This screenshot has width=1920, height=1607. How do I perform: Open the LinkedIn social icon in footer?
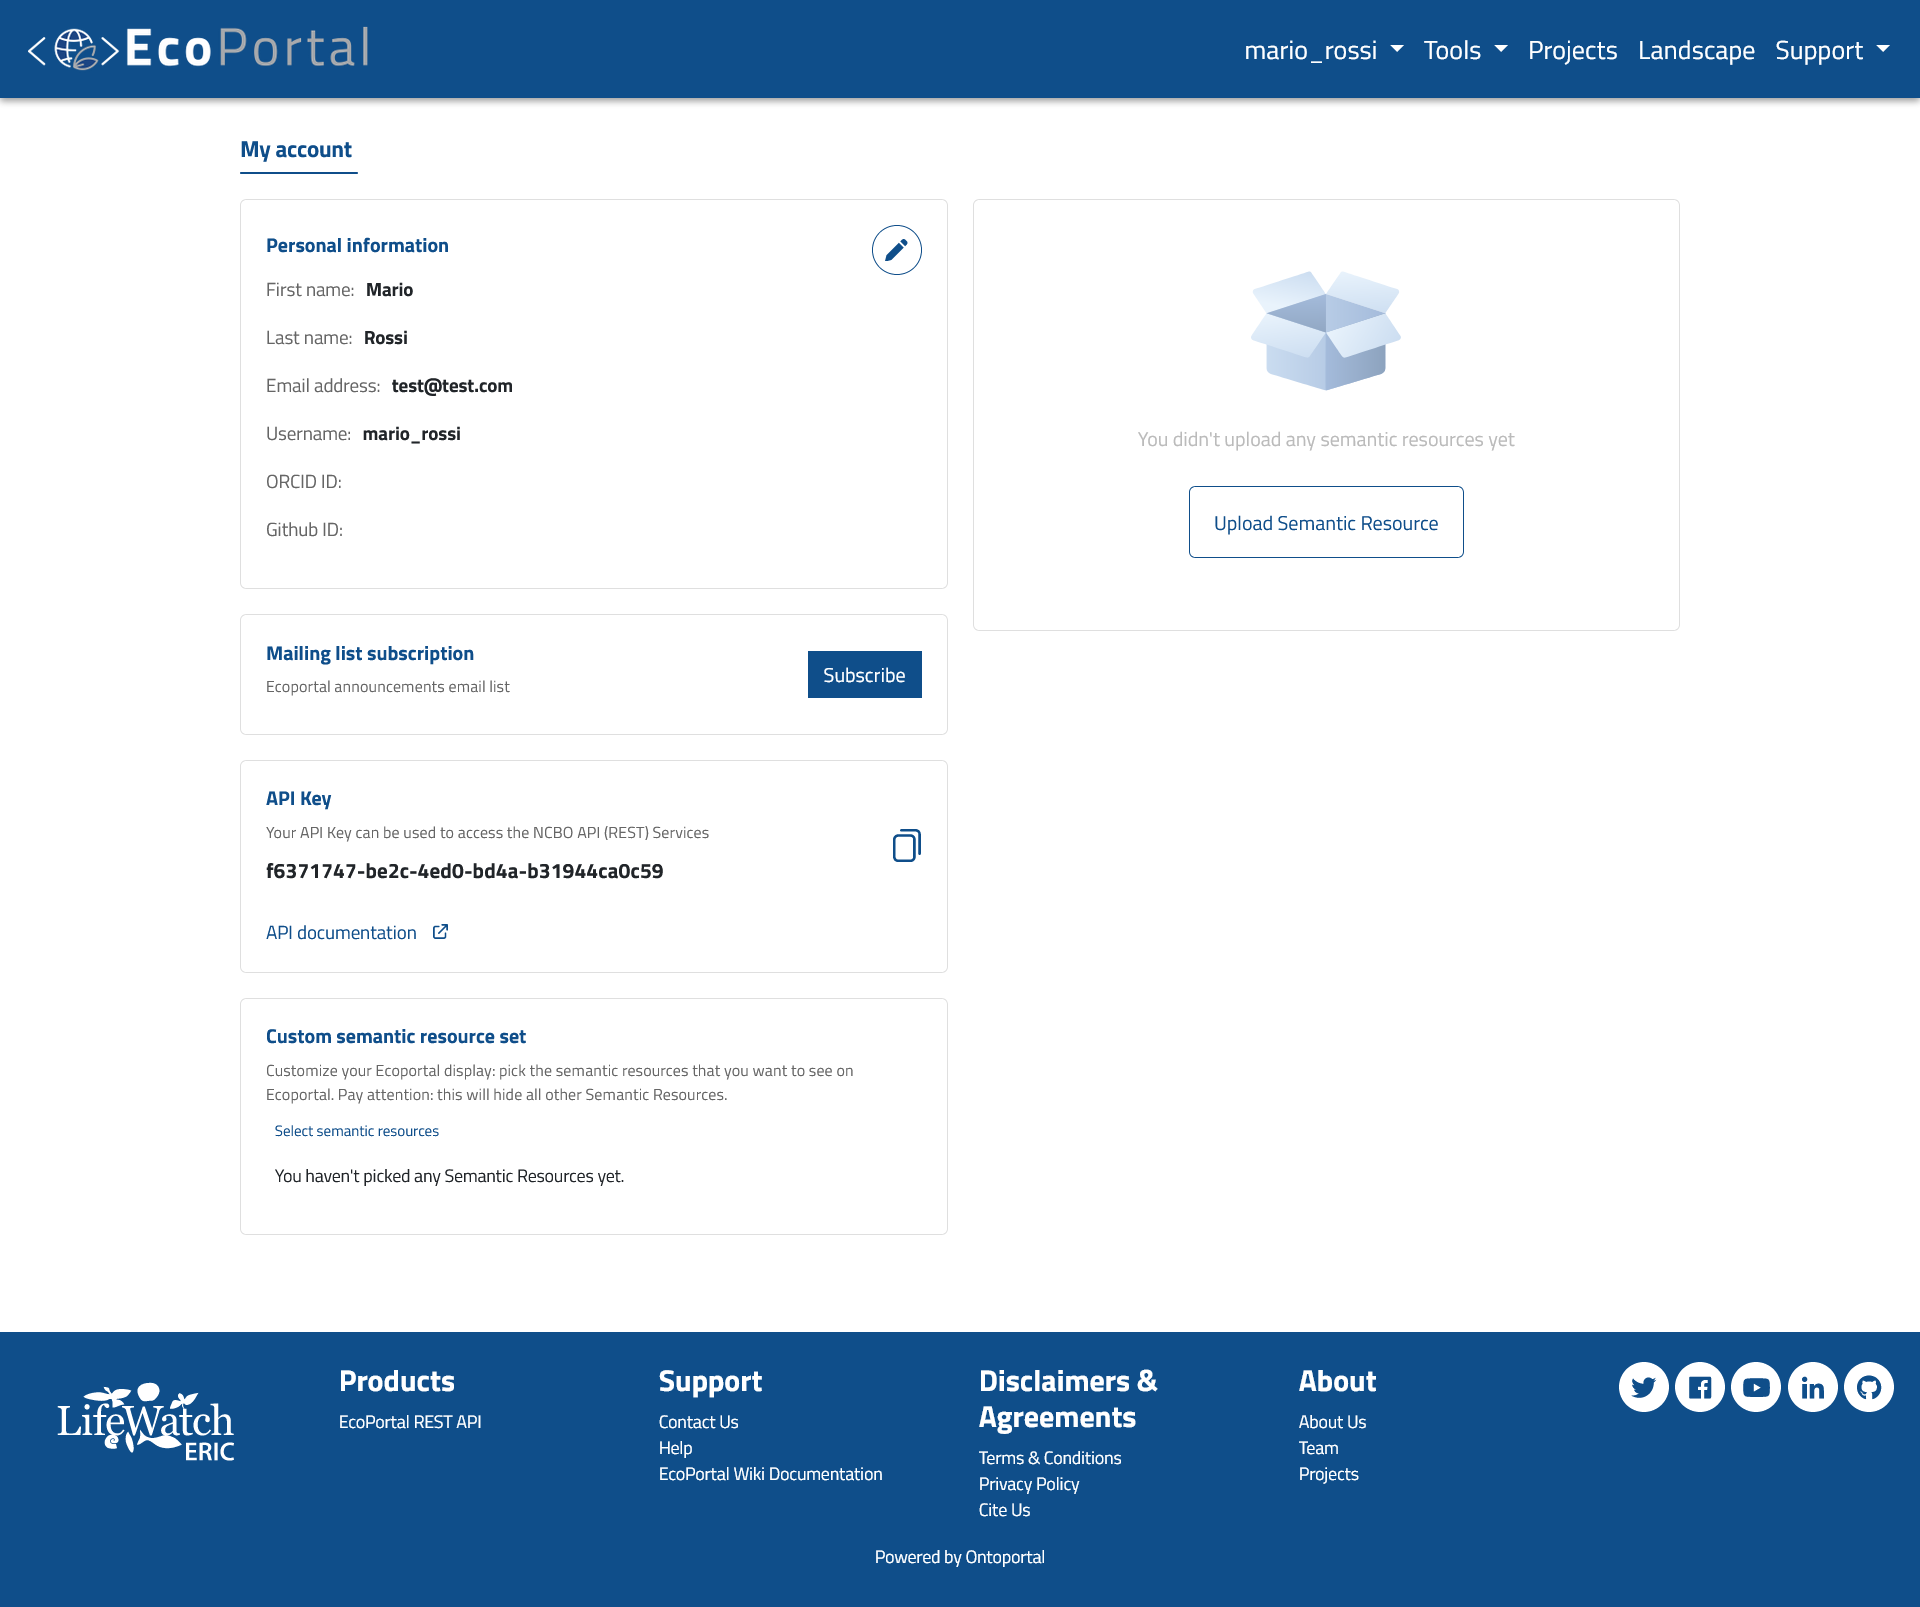pyautogui.click(x=1812, y=1387)
